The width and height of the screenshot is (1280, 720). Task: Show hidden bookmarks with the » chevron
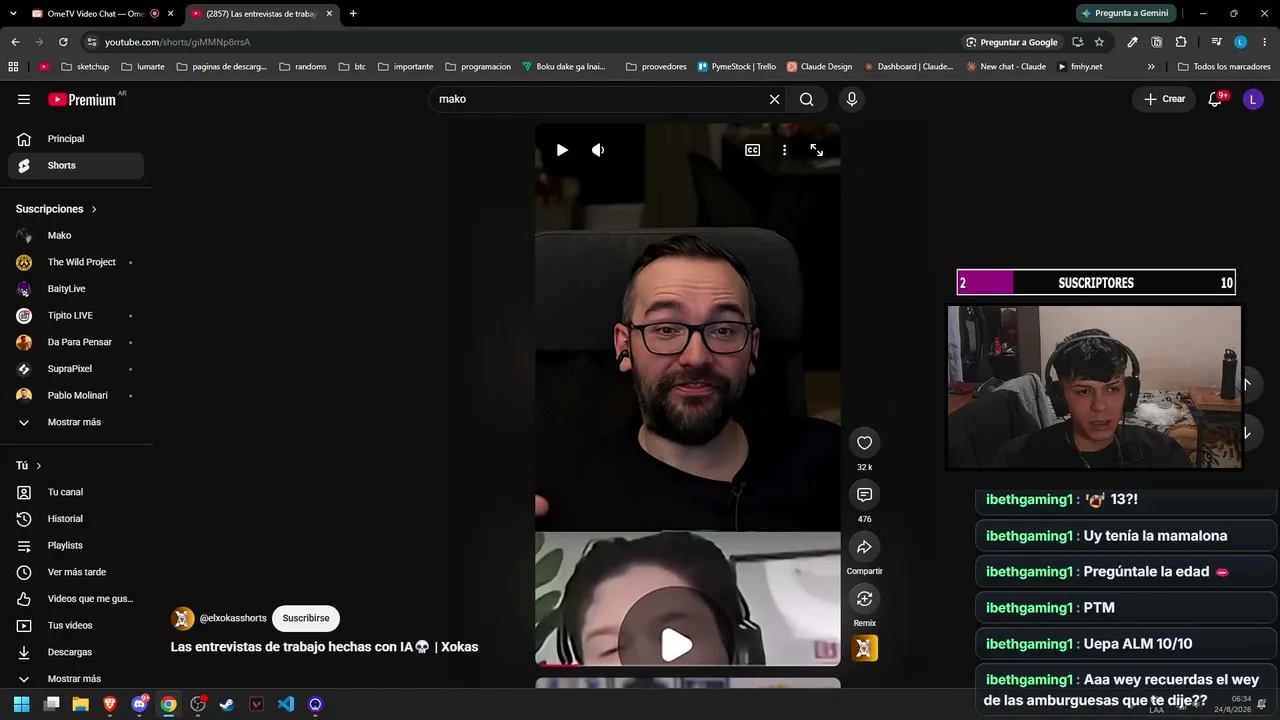click(x=1151, y=67)
